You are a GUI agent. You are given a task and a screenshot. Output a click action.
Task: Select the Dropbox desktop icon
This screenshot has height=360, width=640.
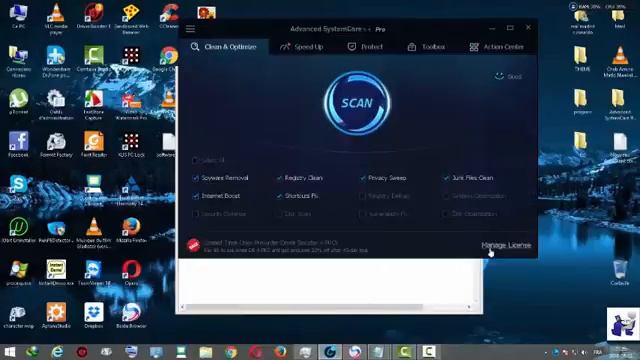(93, 316)
